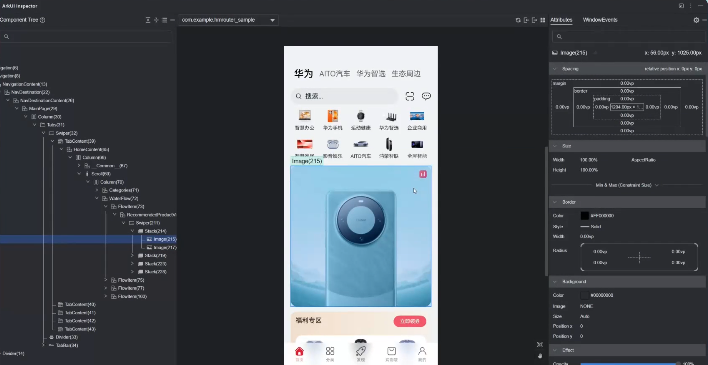Tap the red button in the 福利专区 card
This screenshot has width=708, height=365.
[x=410, y=321]
